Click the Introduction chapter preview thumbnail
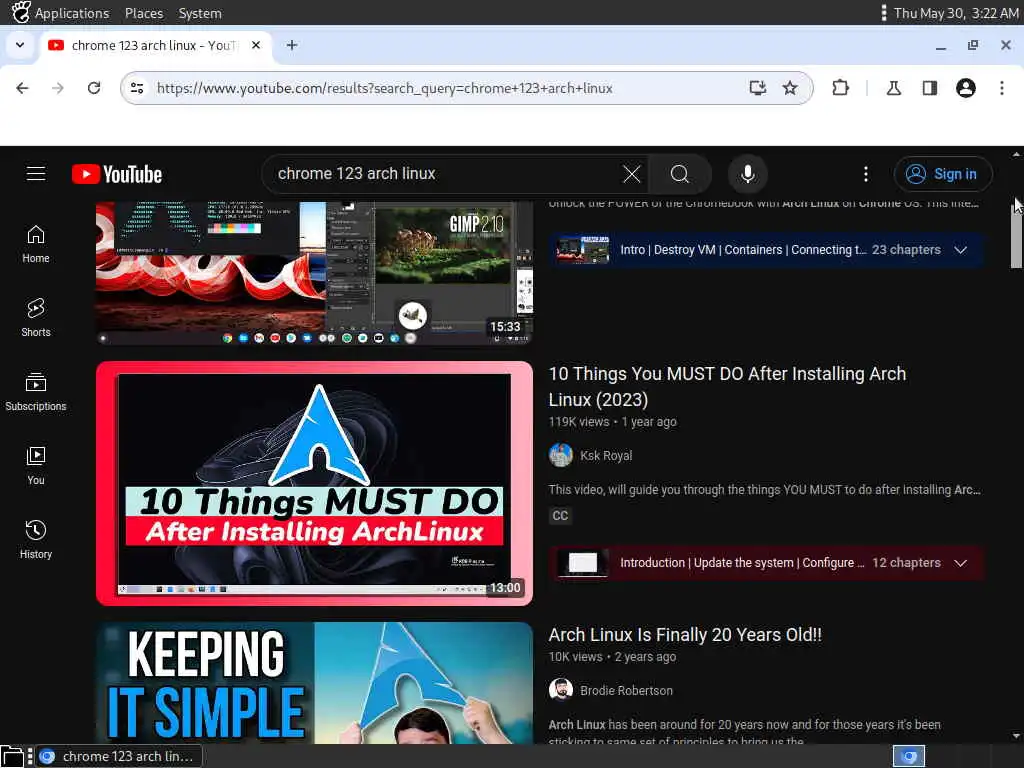The height and width of the screenshot is (768, 1024). click(583, 563)
